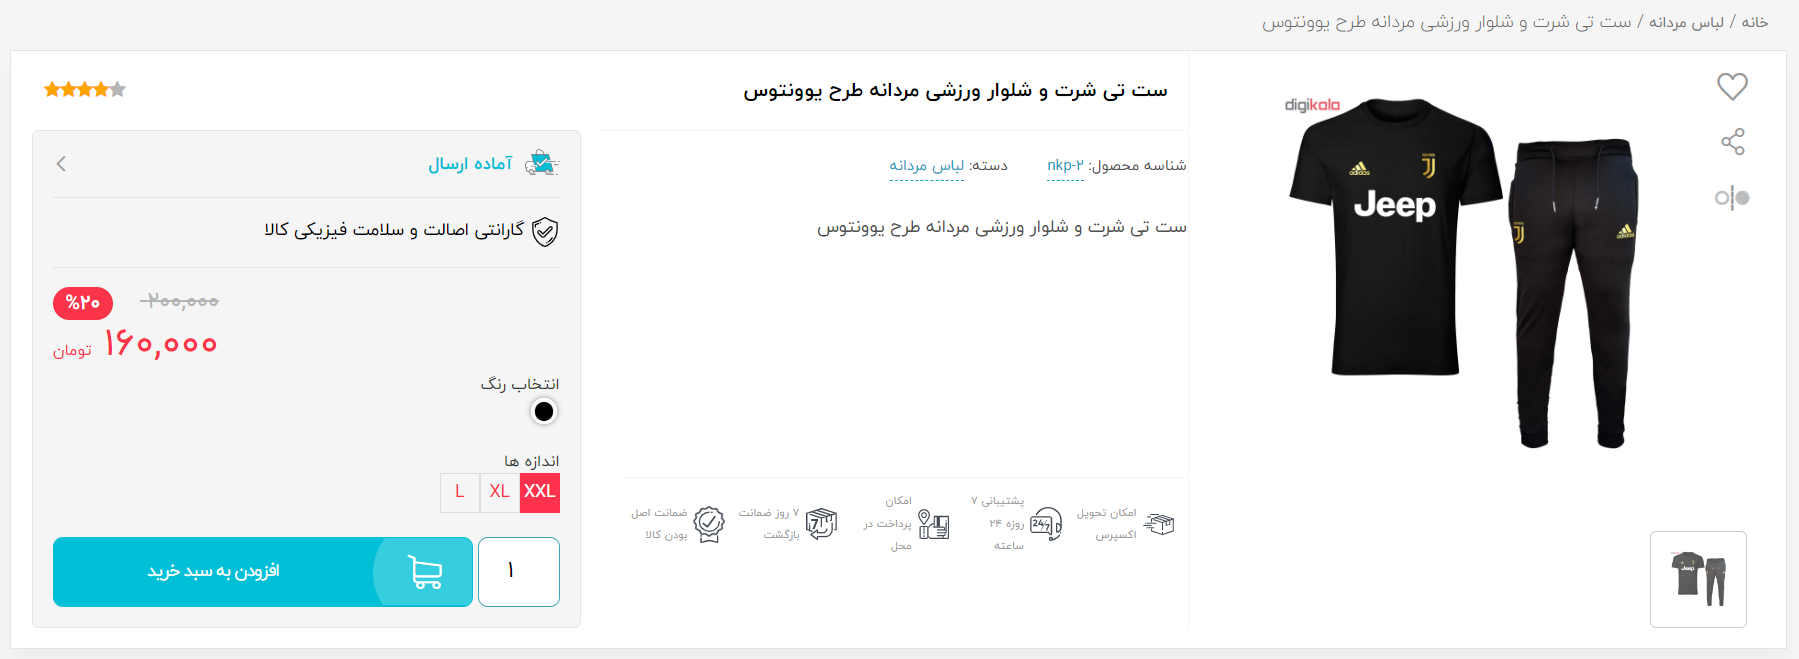
Task: Select size L
Action: pos(460,492)
